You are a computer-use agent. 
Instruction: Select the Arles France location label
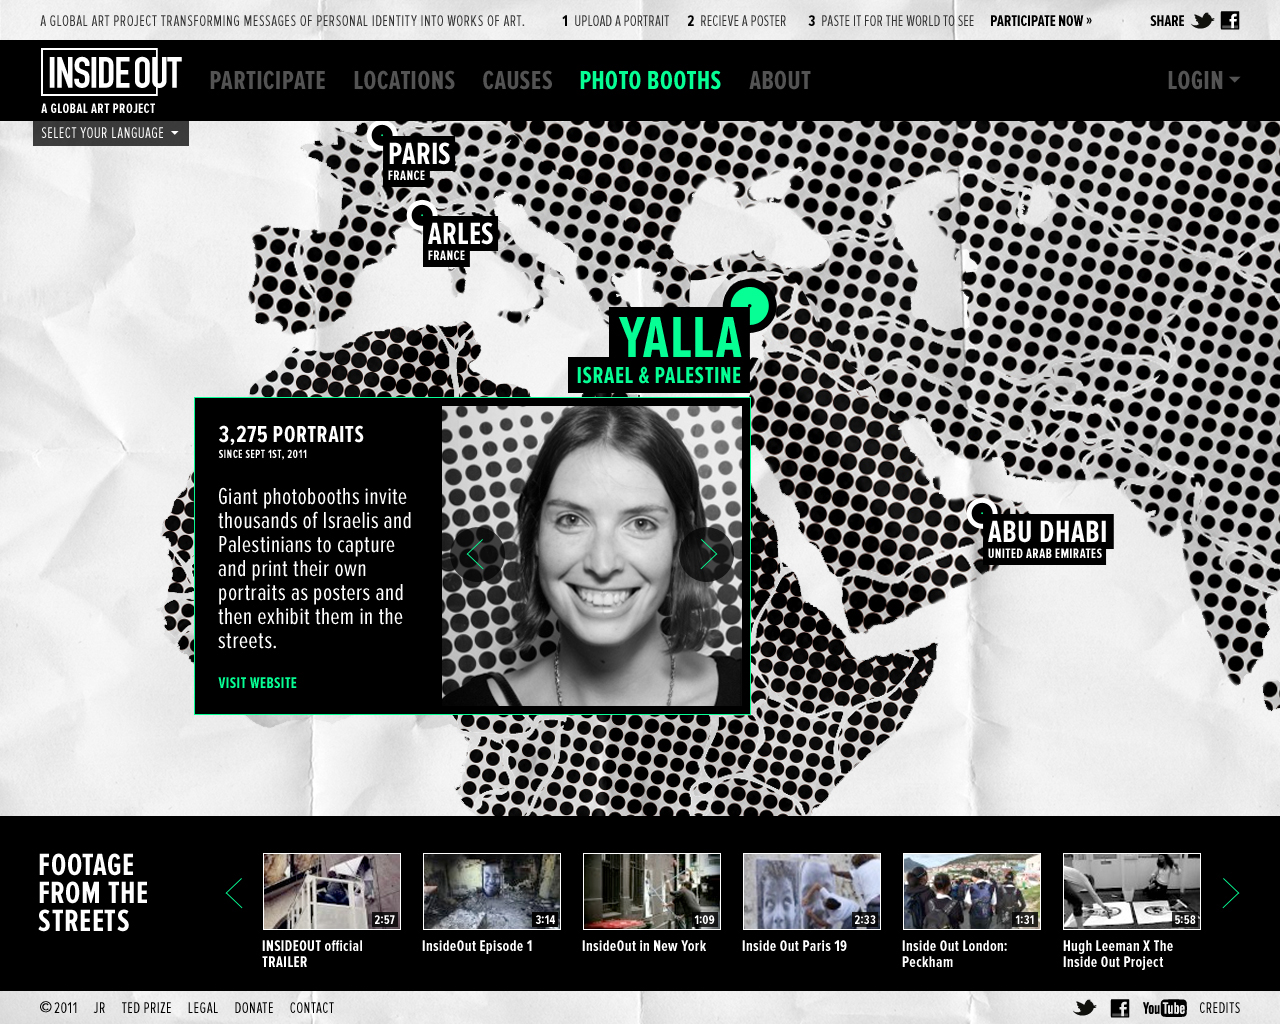click(460, 241)
